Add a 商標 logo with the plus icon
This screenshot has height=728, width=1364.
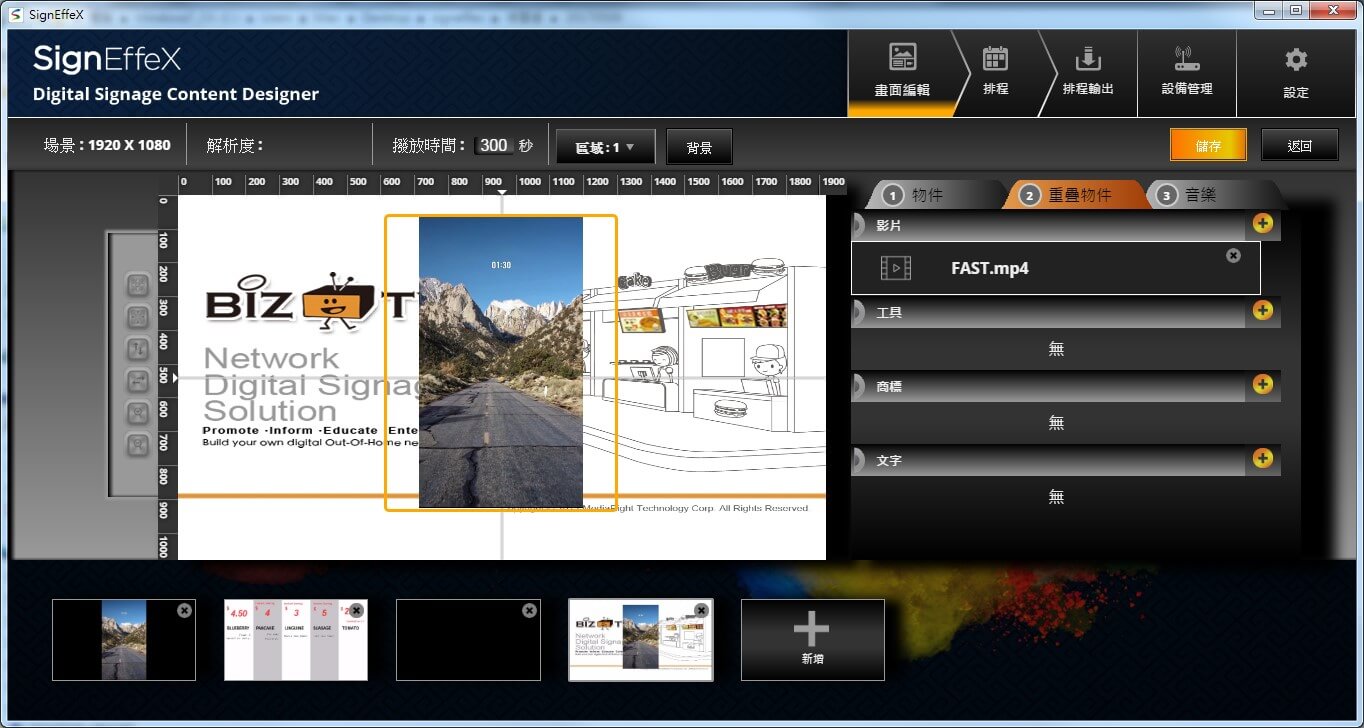pyautogui.click(x=1262, y=384)
